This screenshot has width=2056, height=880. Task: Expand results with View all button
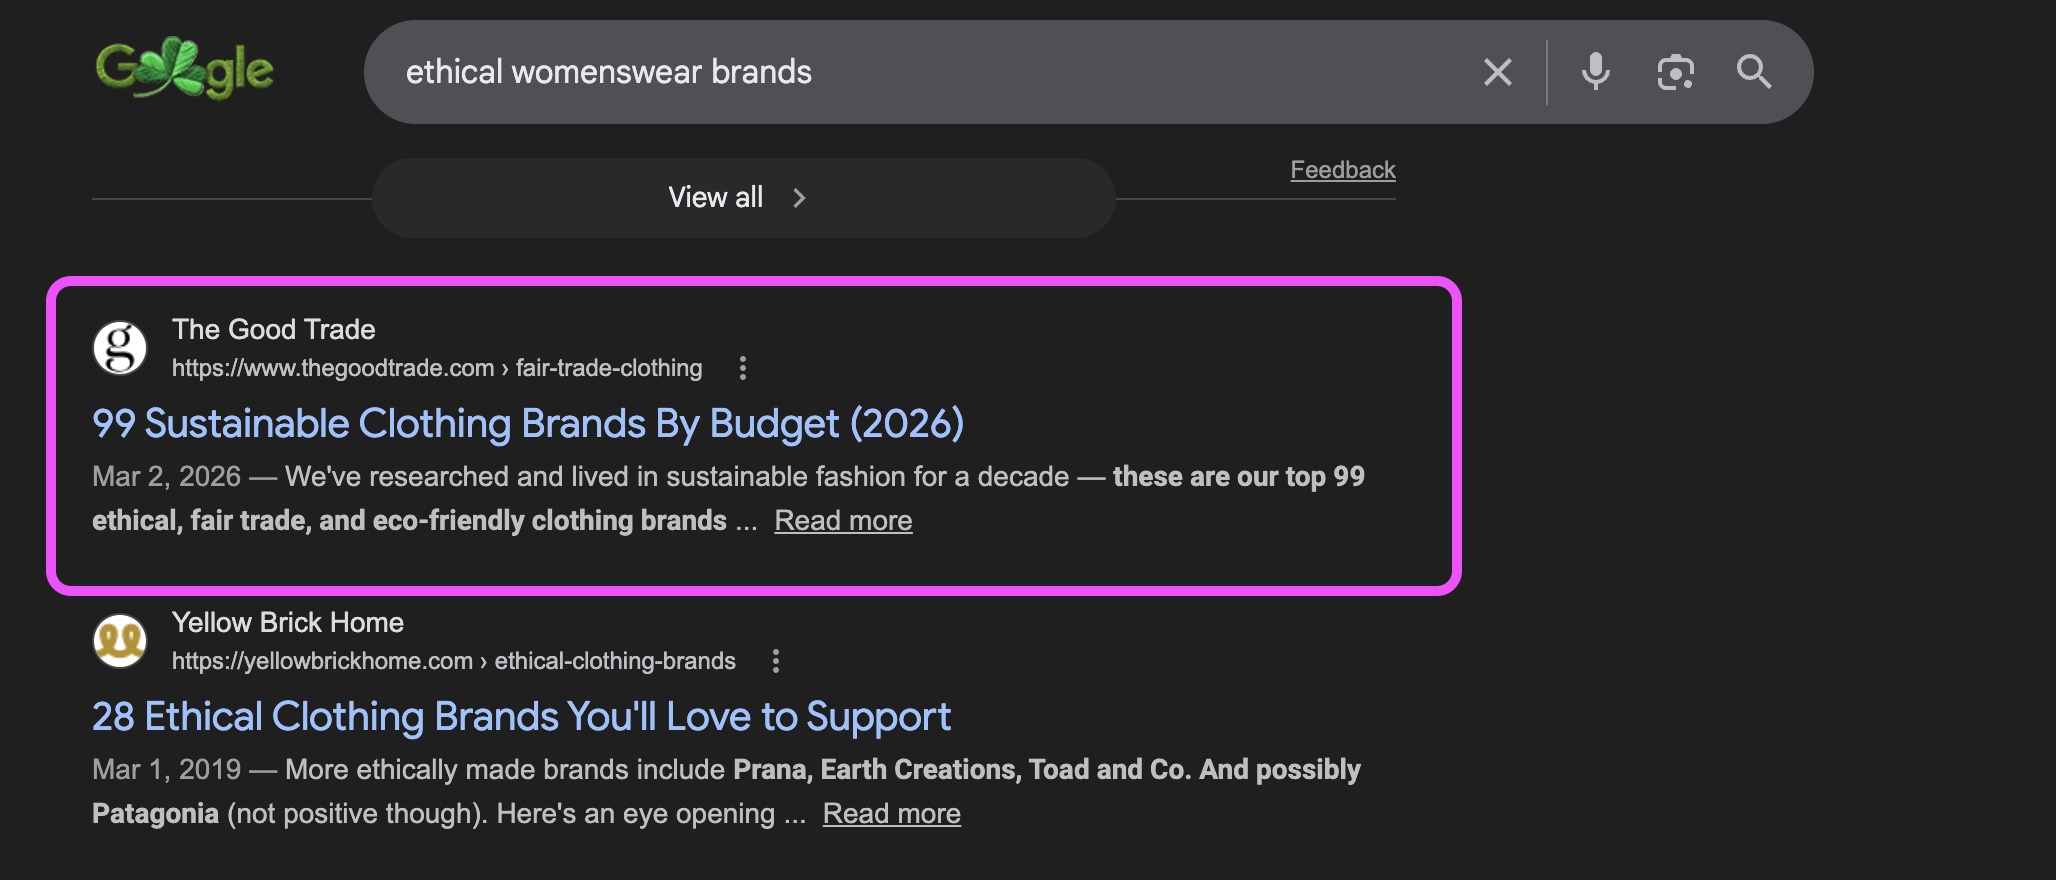click(x=743, y=198)
